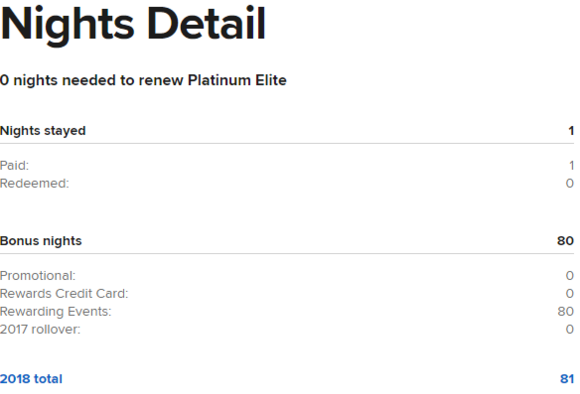This screenshot has width=580, height=394.
Task: Click the Platinum Elite renewal message
Action: point(143,80)
